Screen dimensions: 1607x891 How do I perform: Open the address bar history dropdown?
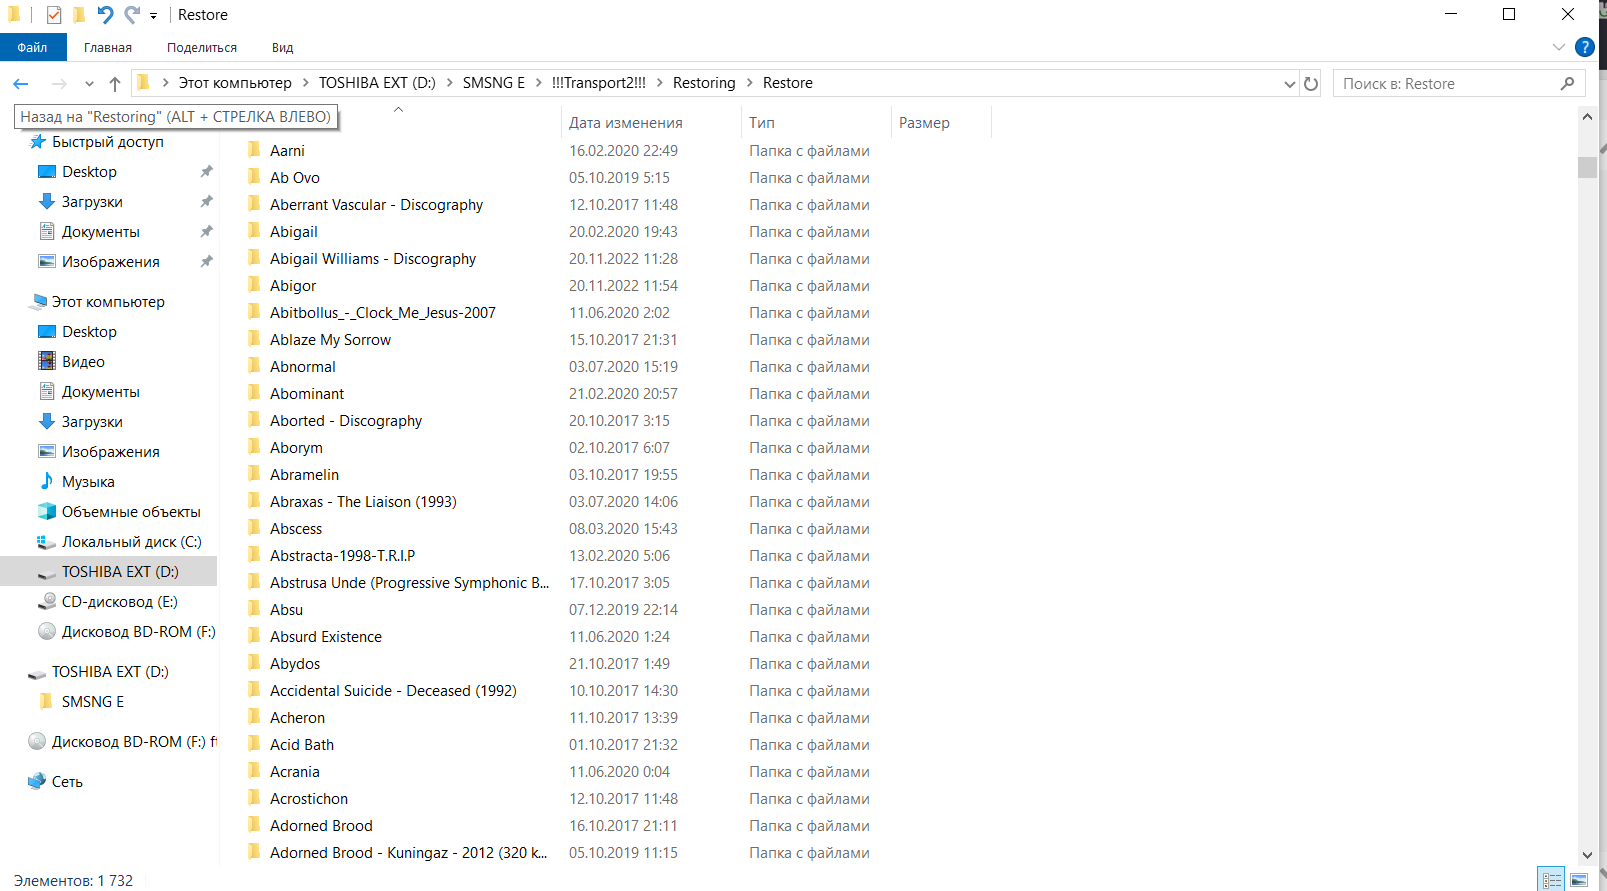click(1289, 84)
